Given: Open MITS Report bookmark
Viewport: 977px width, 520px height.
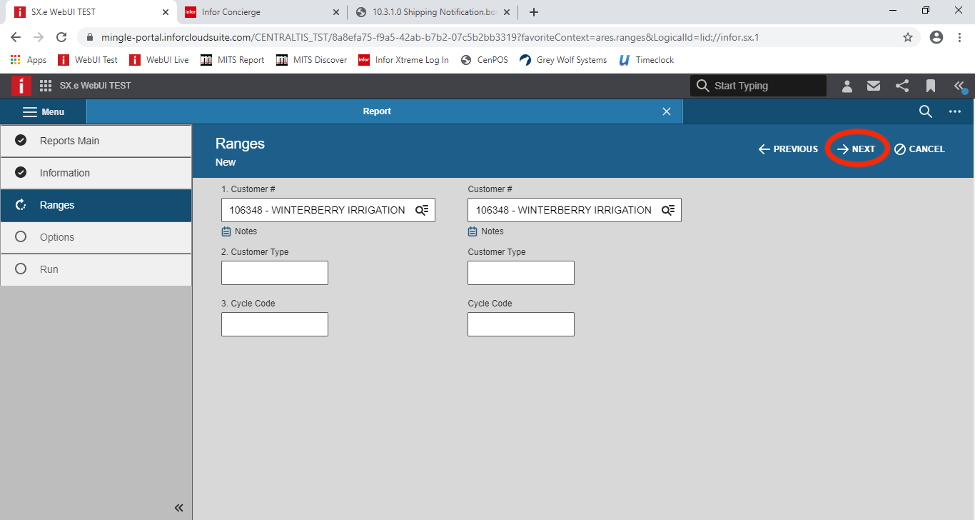Looking at the screenshot, I should click(x=232, y=60).
